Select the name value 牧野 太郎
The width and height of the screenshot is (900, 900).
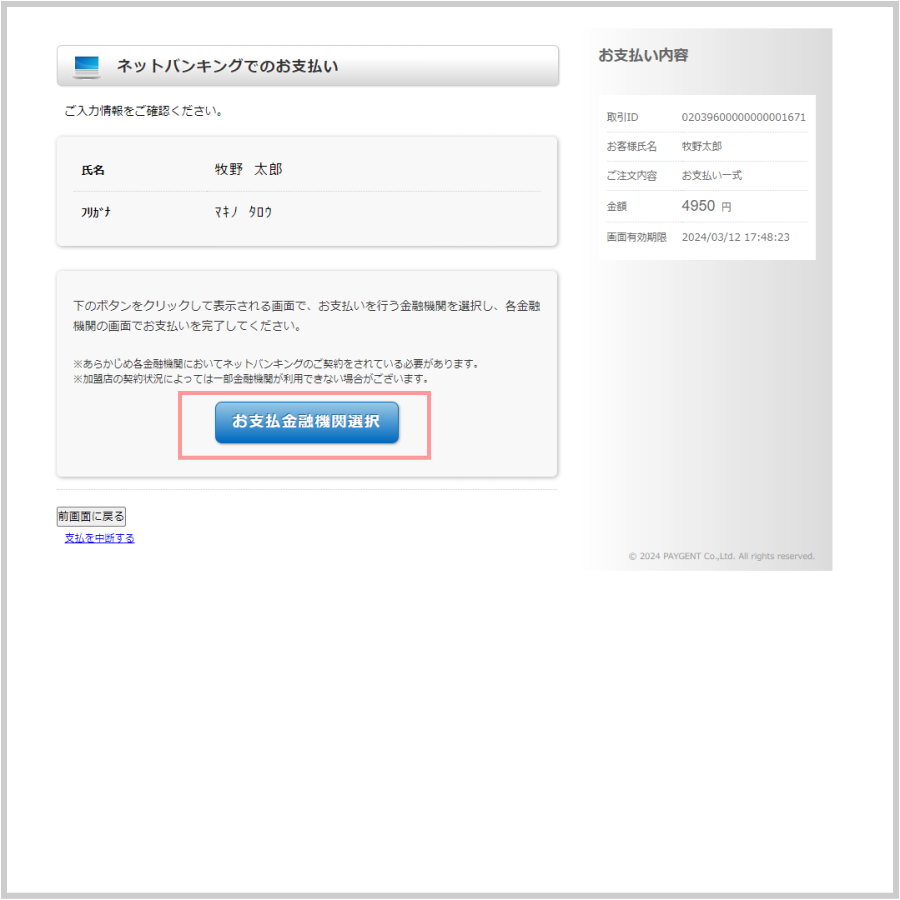pos(249,169)
